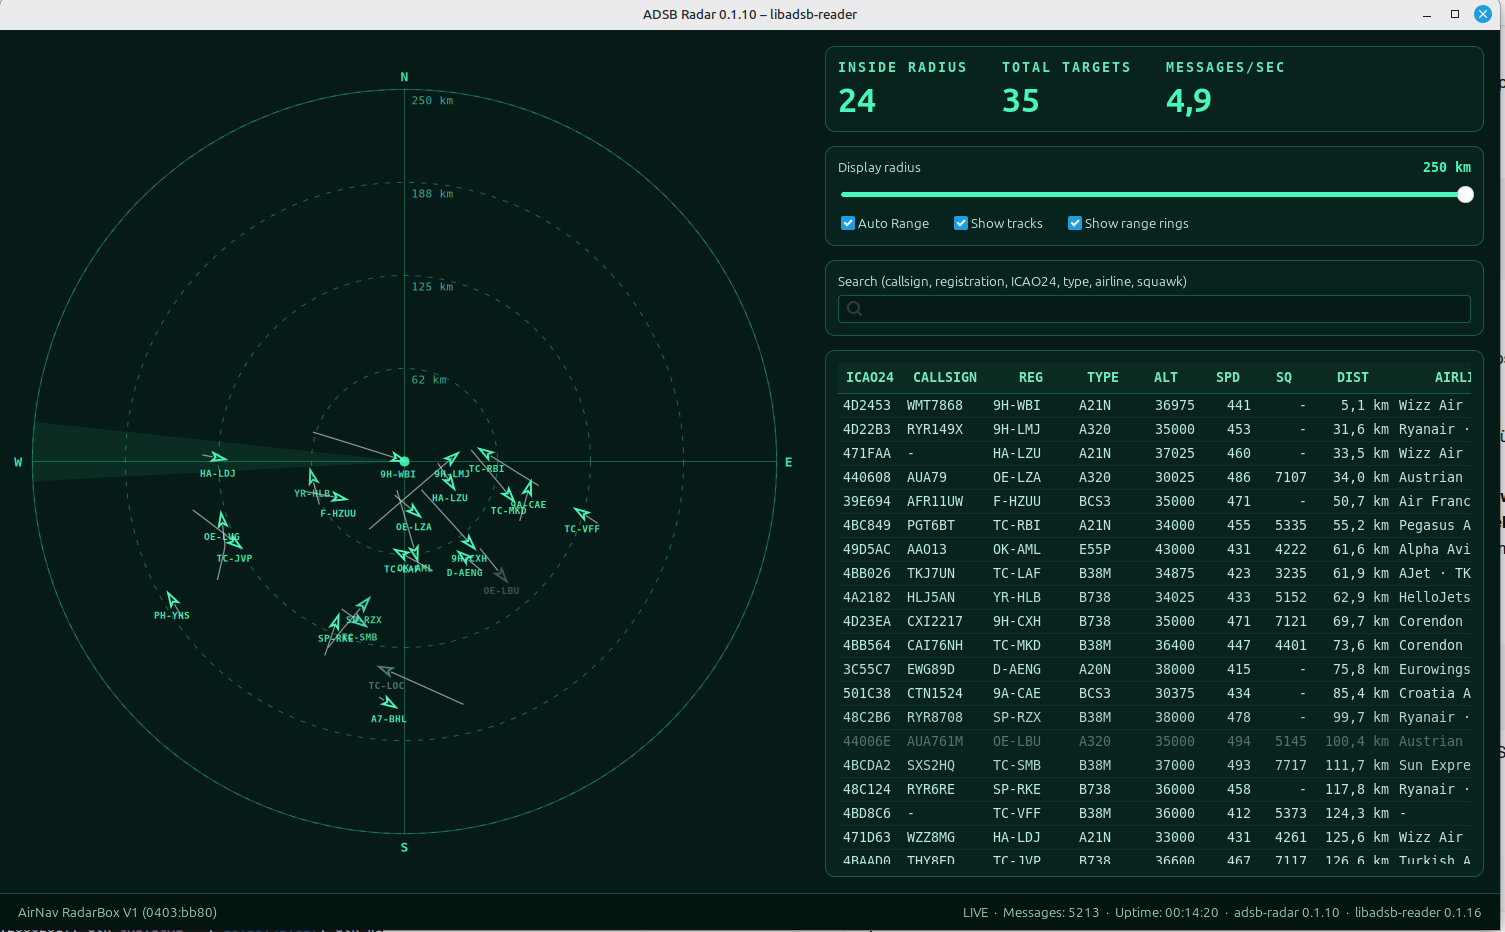Click the Inside Radius value 24

[x=857, y=101]
